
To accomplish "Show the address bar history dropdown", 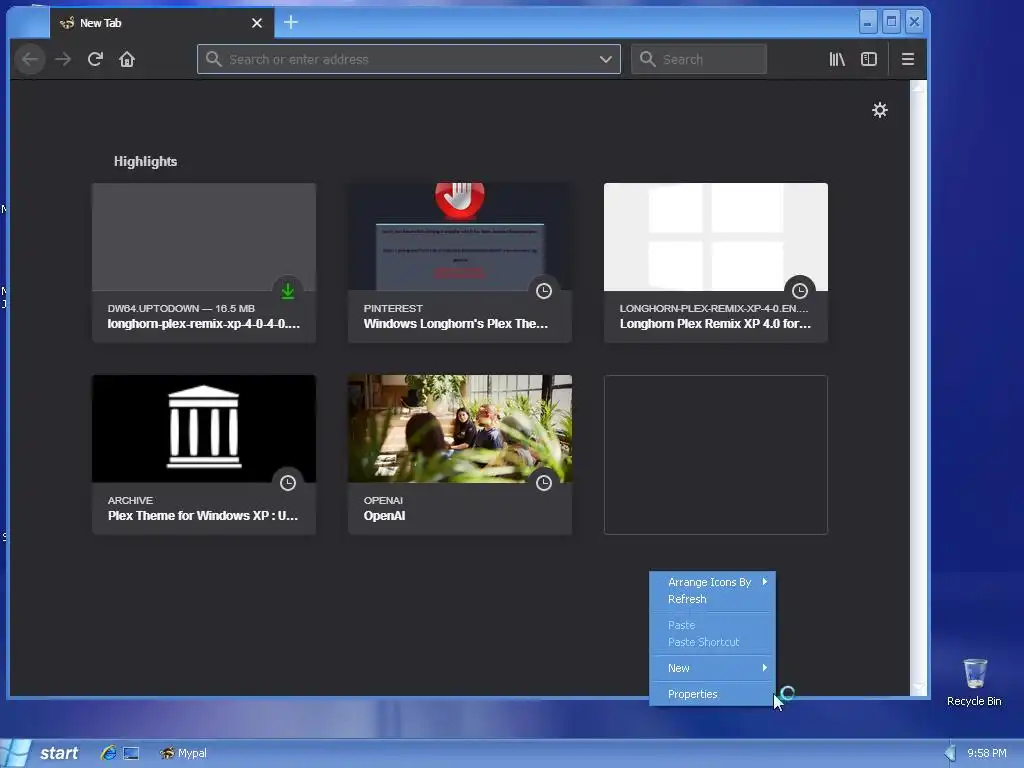I will tap(605, 59).
